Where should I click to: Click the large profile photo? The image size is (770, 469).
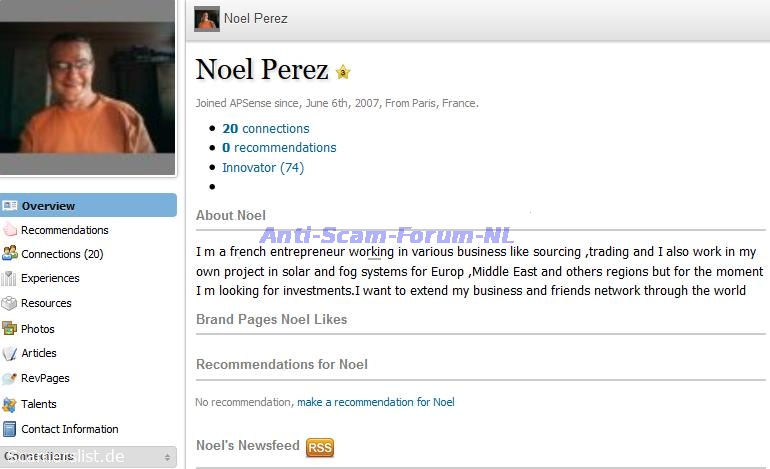[x=87, y=77]
